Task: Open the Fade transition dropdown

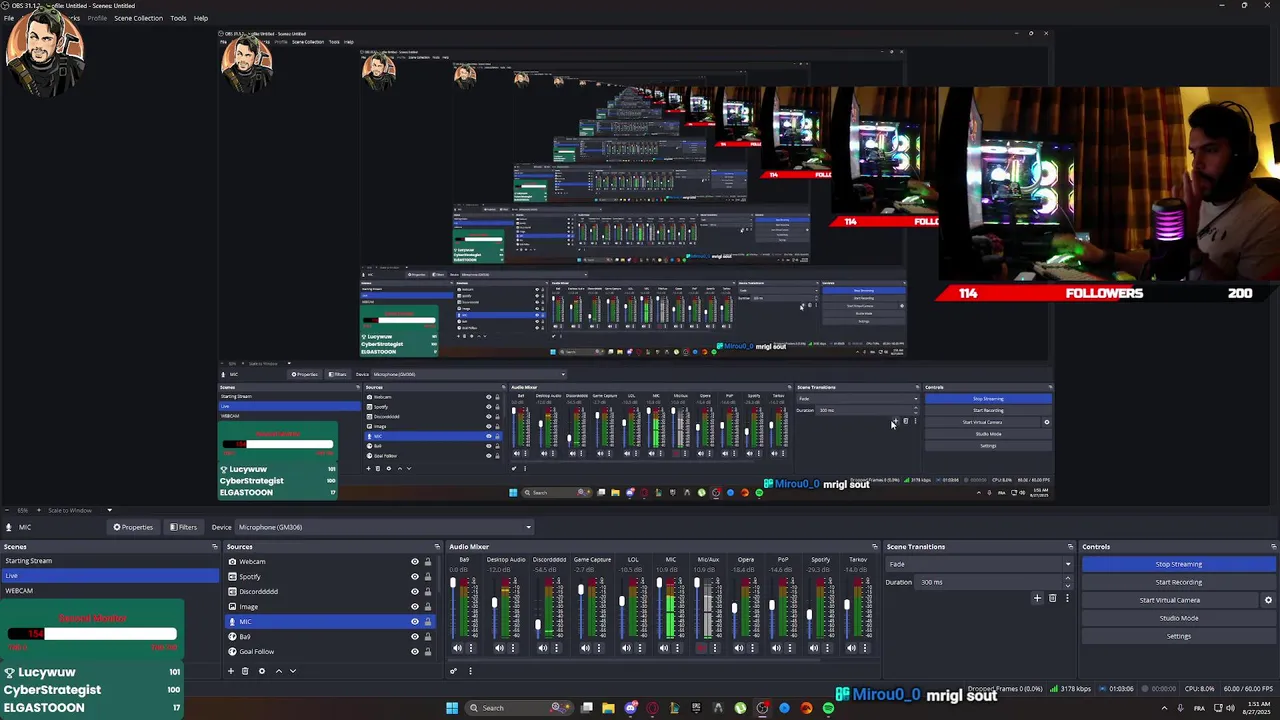Action: (x=979, y=564)
